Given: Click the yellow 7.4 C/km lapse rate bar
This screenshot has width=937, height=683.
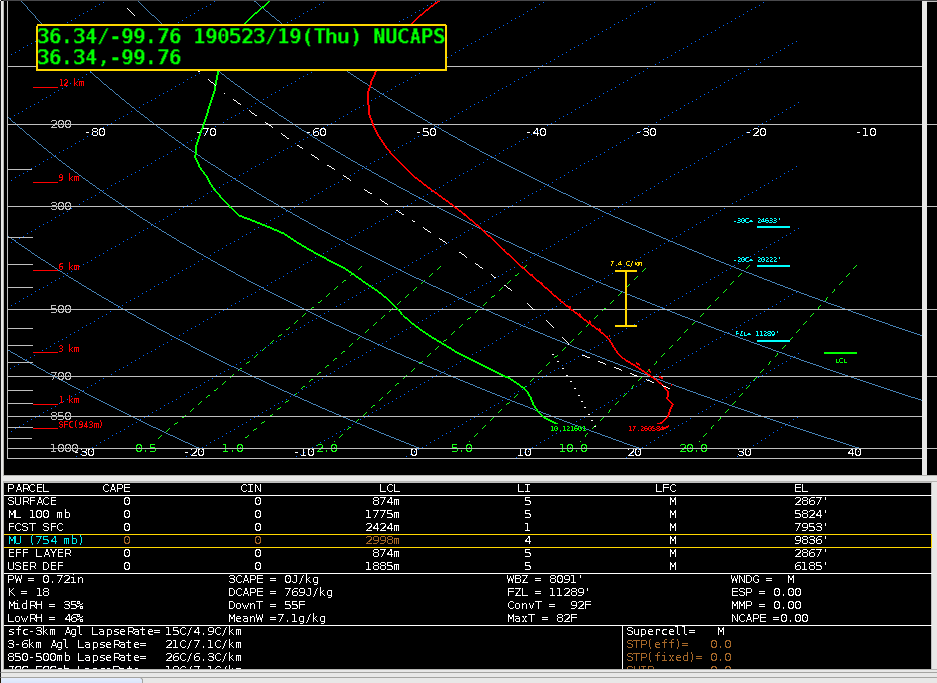Looking at the screenshot, I should (x=626, y=298).
